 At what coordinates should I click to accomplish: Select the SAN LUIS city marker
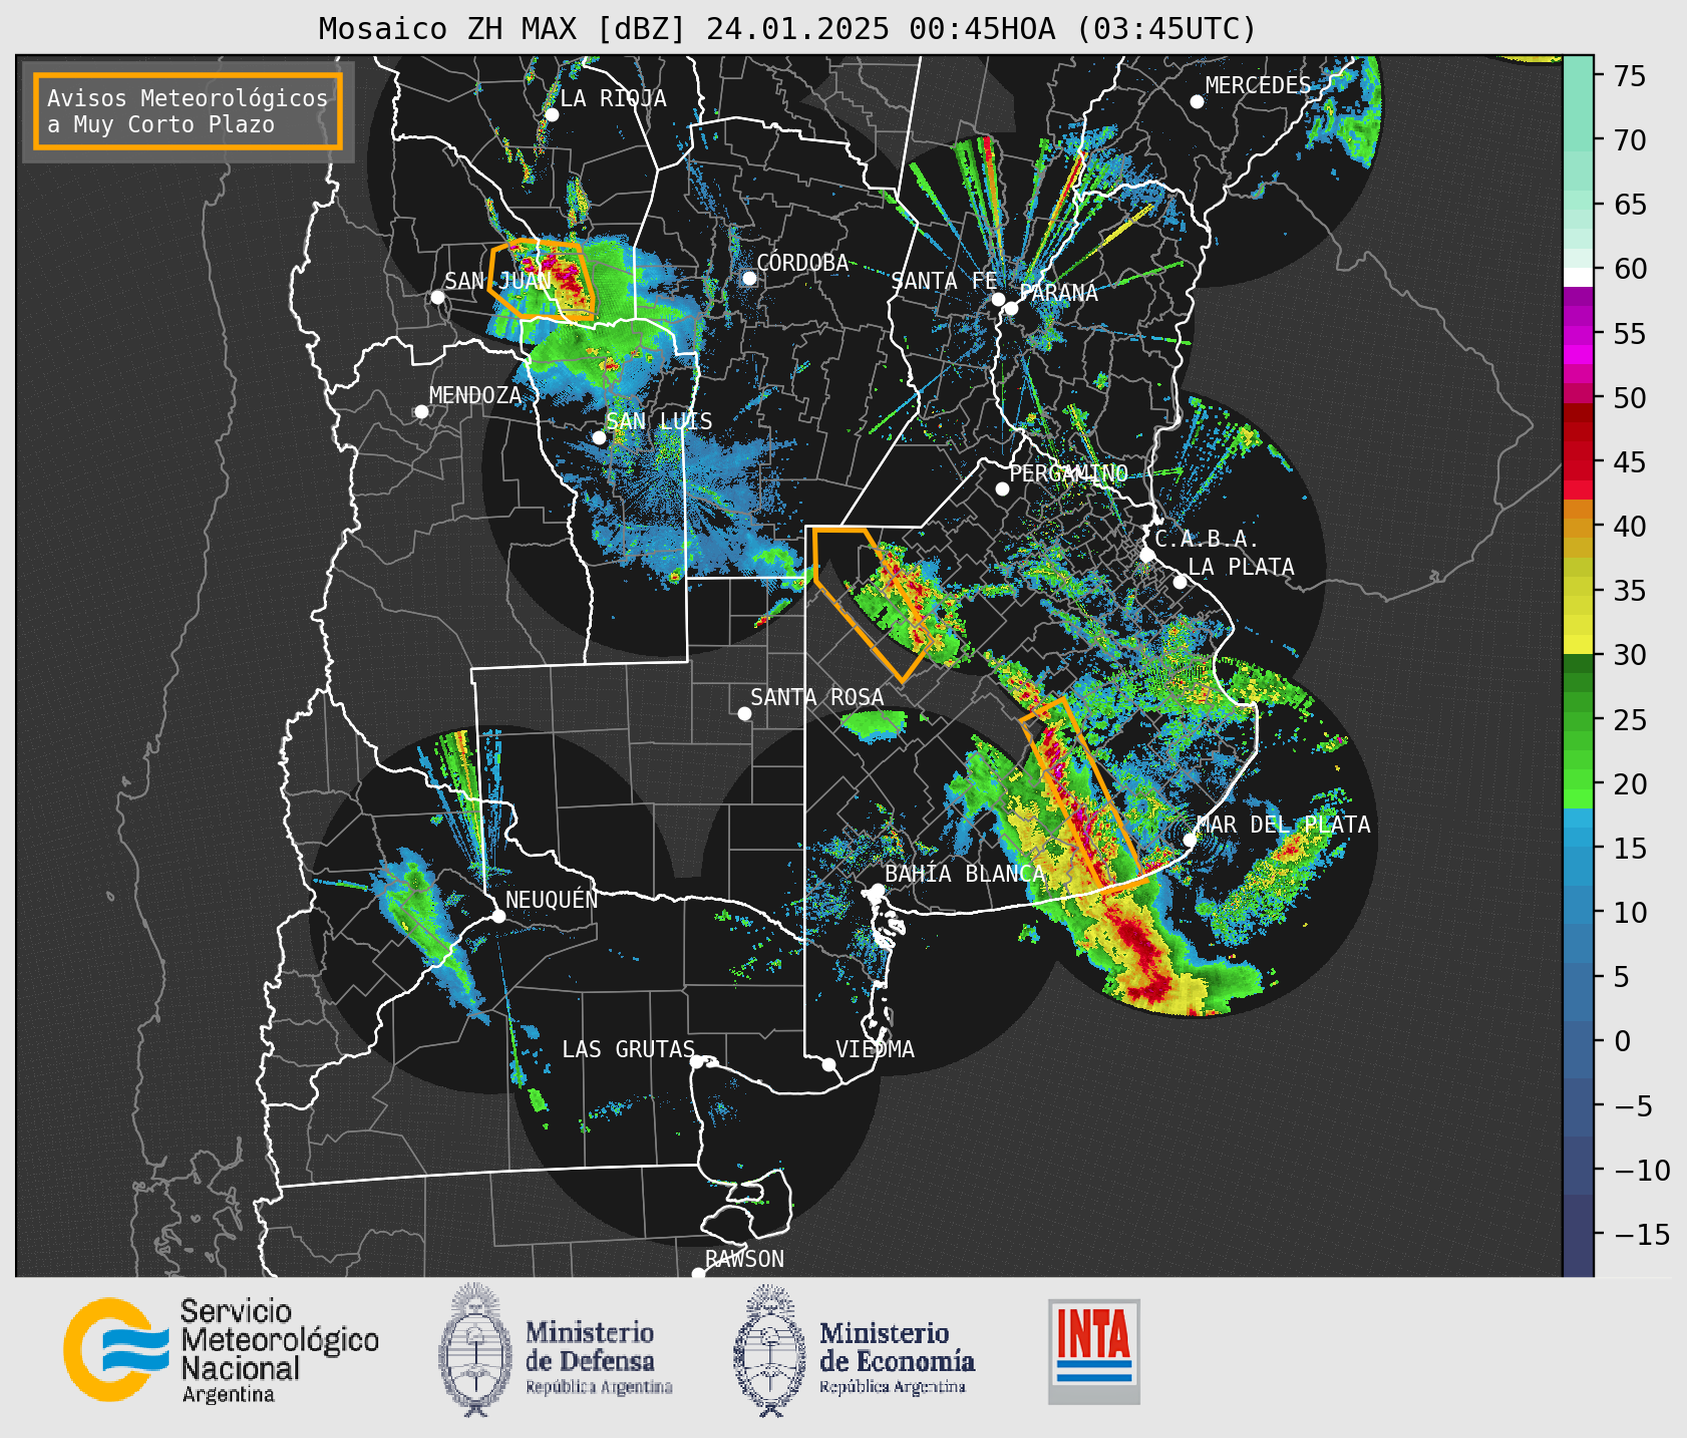point(599,437)
